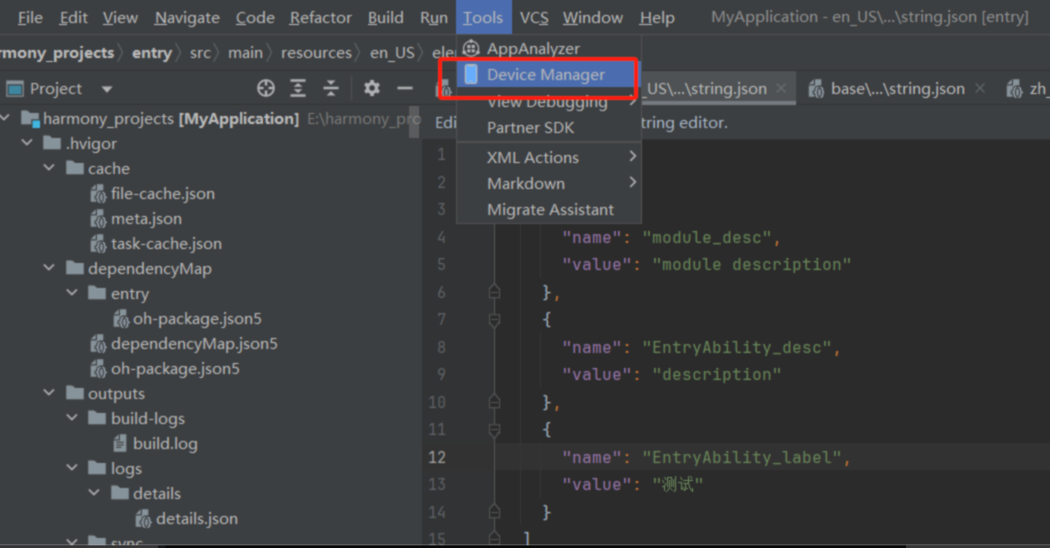Collapse the details folder
This screenshot has height=548, width=1050.
pyautogui.click(x=95, y=492)
